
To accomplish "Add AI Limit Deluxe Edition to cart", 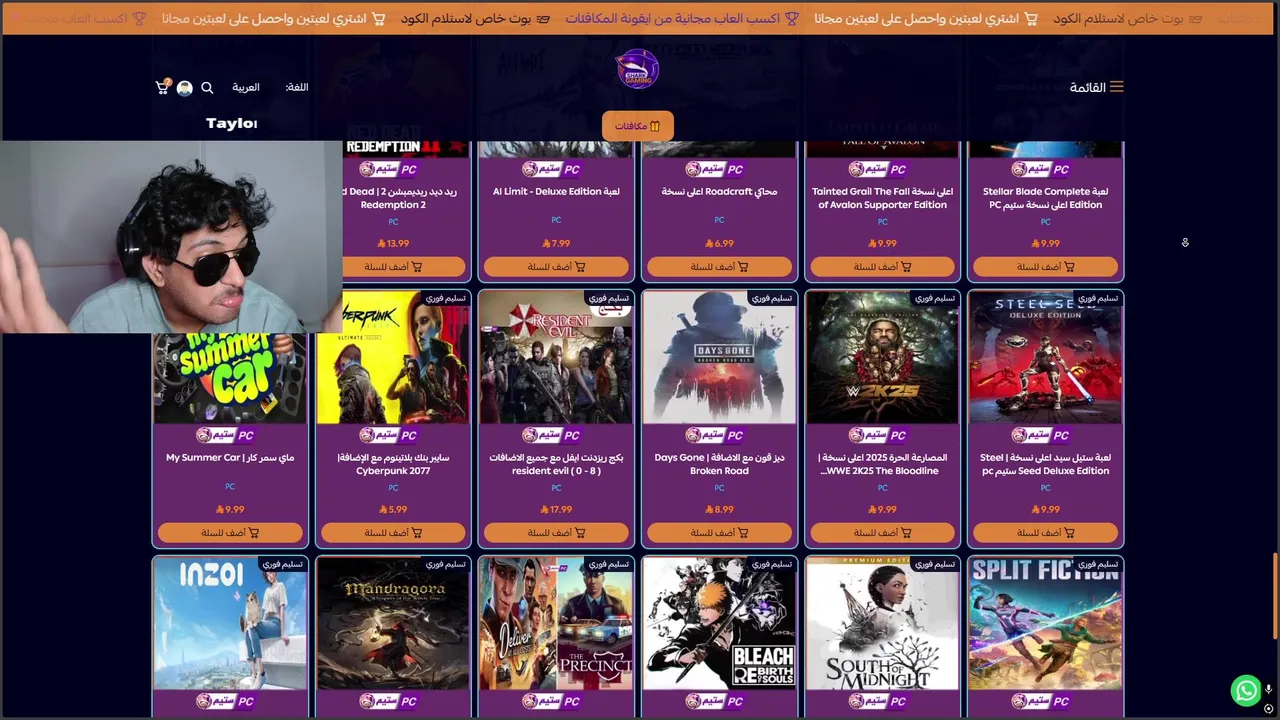I will coord(556,267).
